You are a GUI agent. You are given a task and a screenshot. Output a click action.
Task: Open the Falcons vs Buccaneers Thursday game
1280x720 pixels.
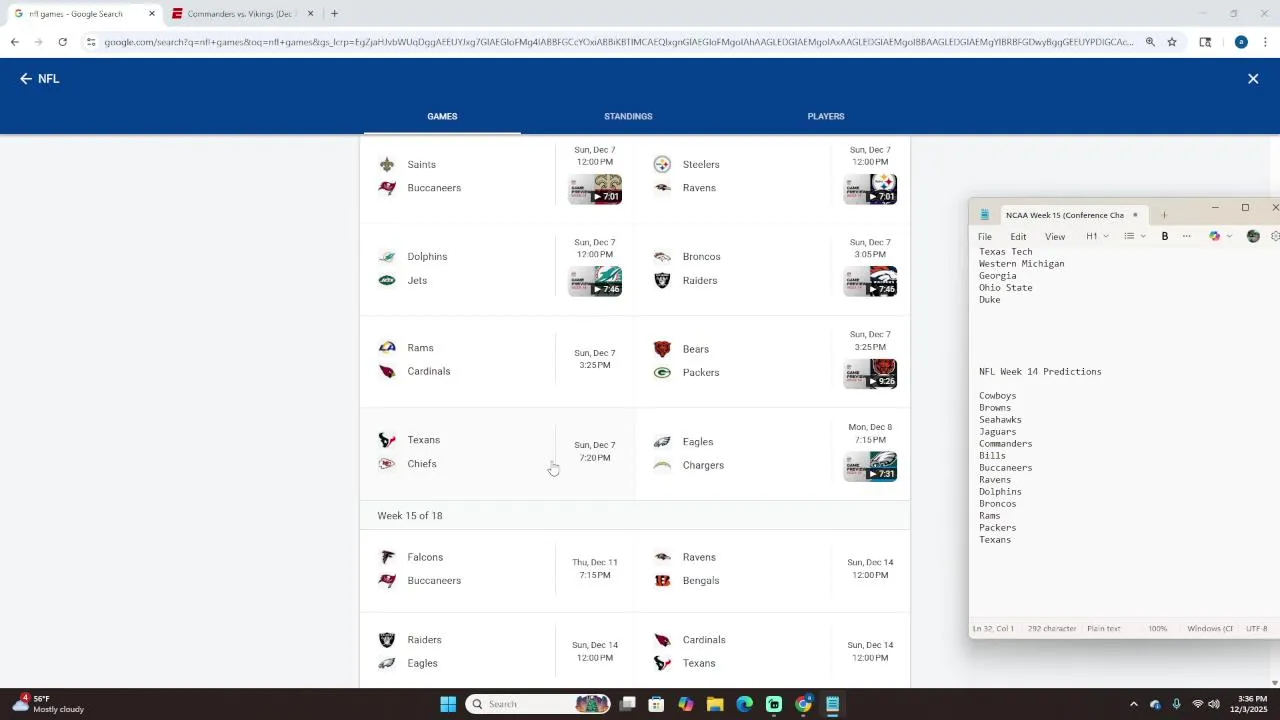pos(497,569)
